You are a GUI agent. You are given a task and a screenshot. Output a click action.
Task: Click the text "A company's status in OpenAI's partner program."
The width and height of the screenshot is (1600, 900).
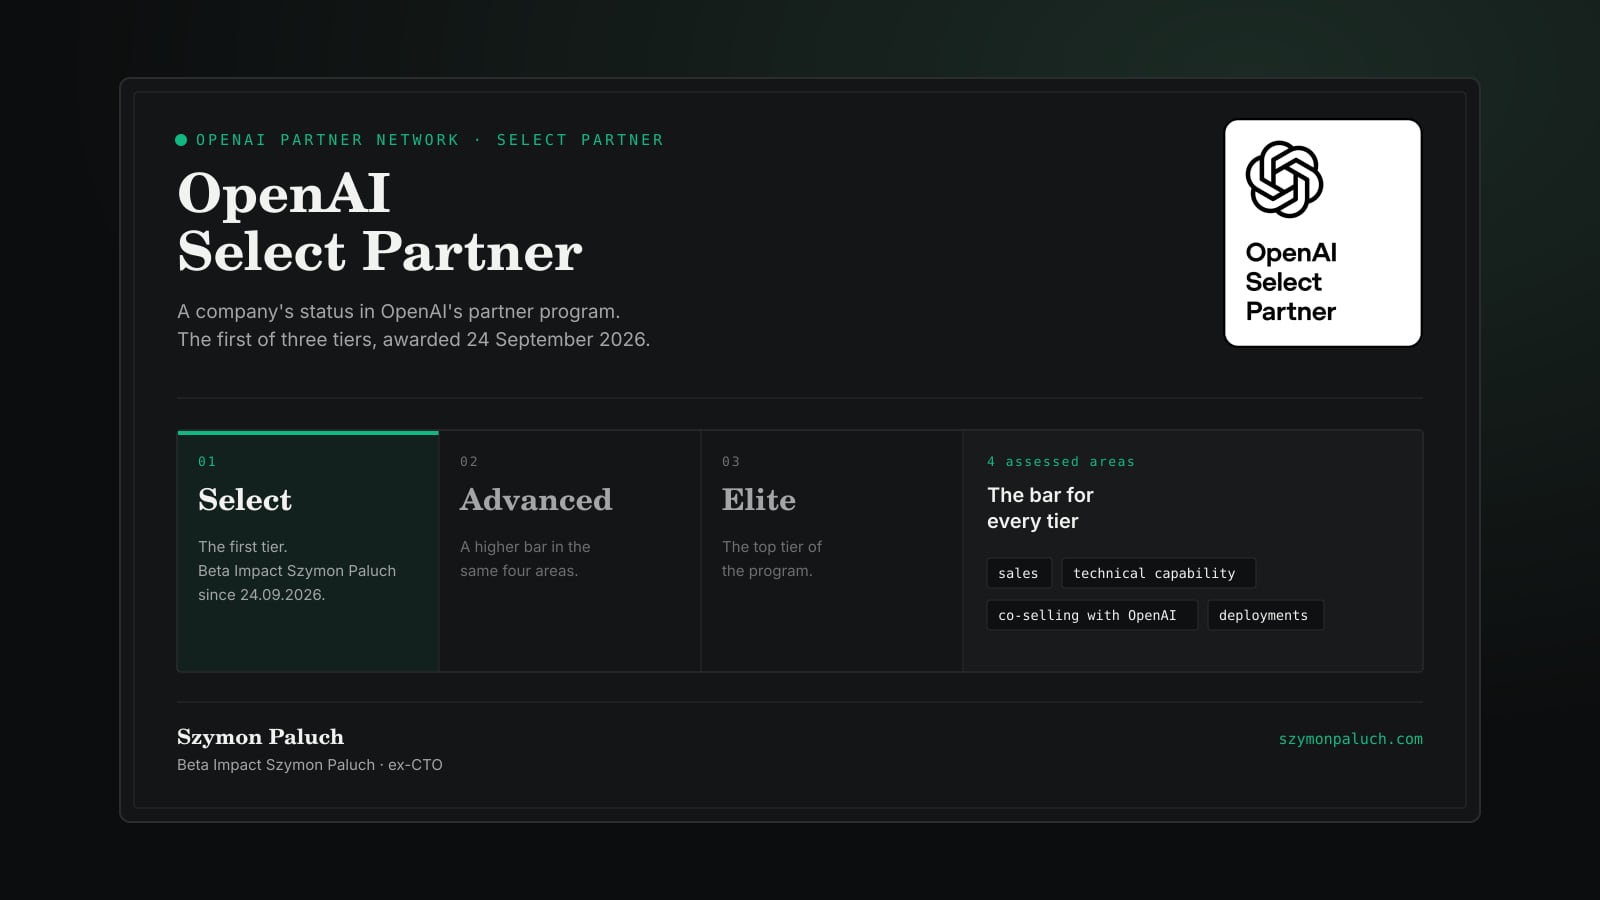coord(399,311)
